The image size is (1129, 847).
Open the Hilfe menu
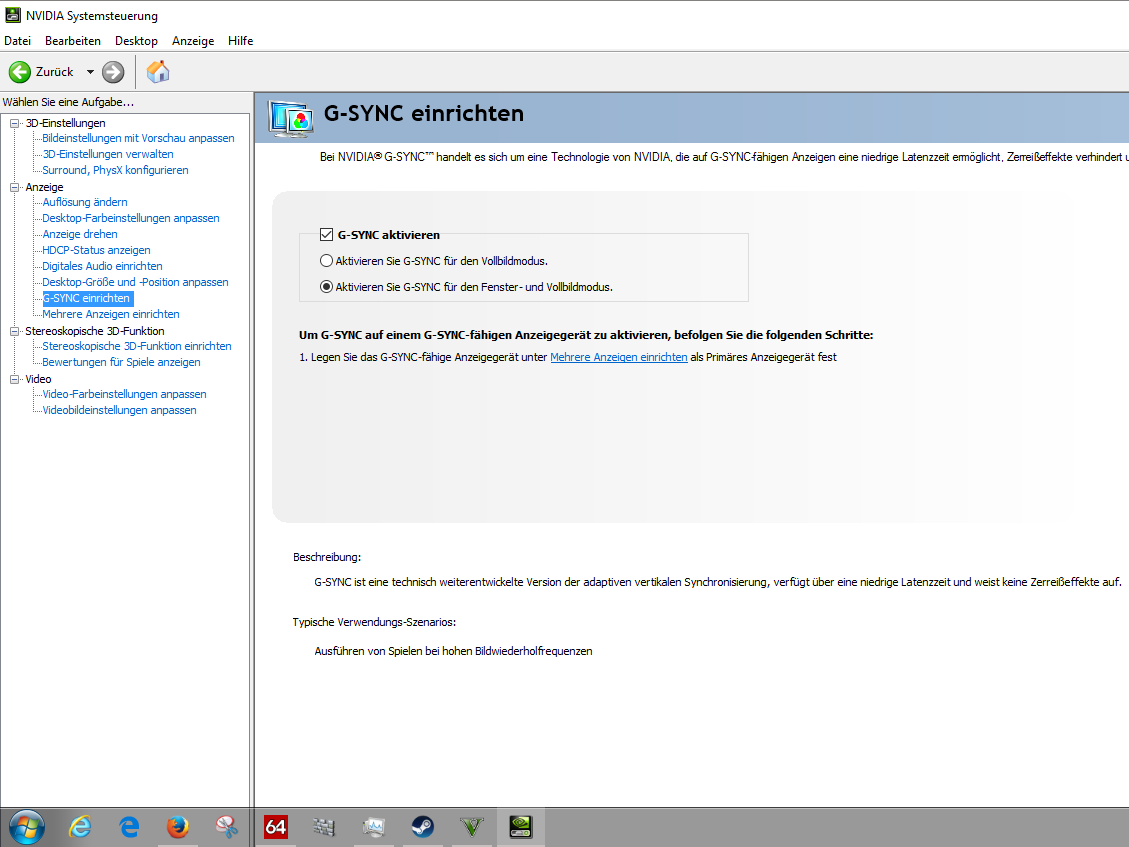pos(240,41)
